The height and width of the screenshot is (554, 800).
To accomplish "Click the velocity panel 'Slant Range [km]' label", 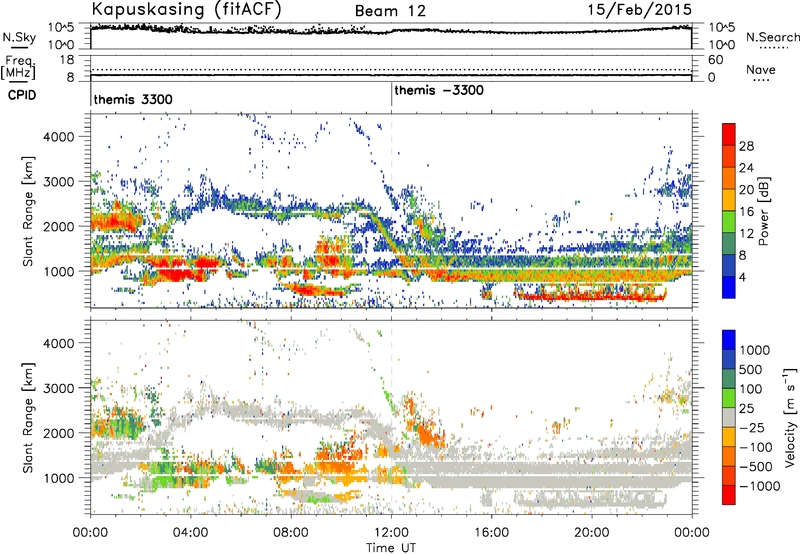I will [x=28, y=417].
